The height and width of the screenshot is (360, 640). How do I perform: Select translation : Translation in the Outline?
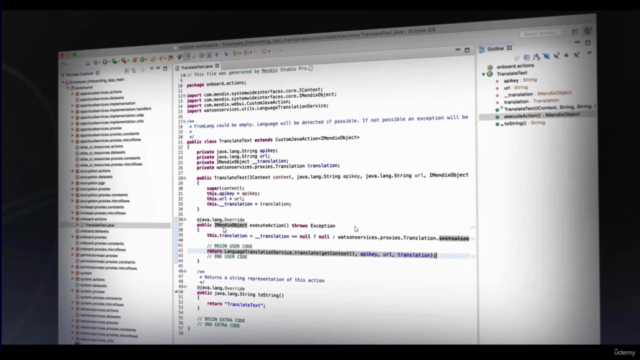click(531, 101)
